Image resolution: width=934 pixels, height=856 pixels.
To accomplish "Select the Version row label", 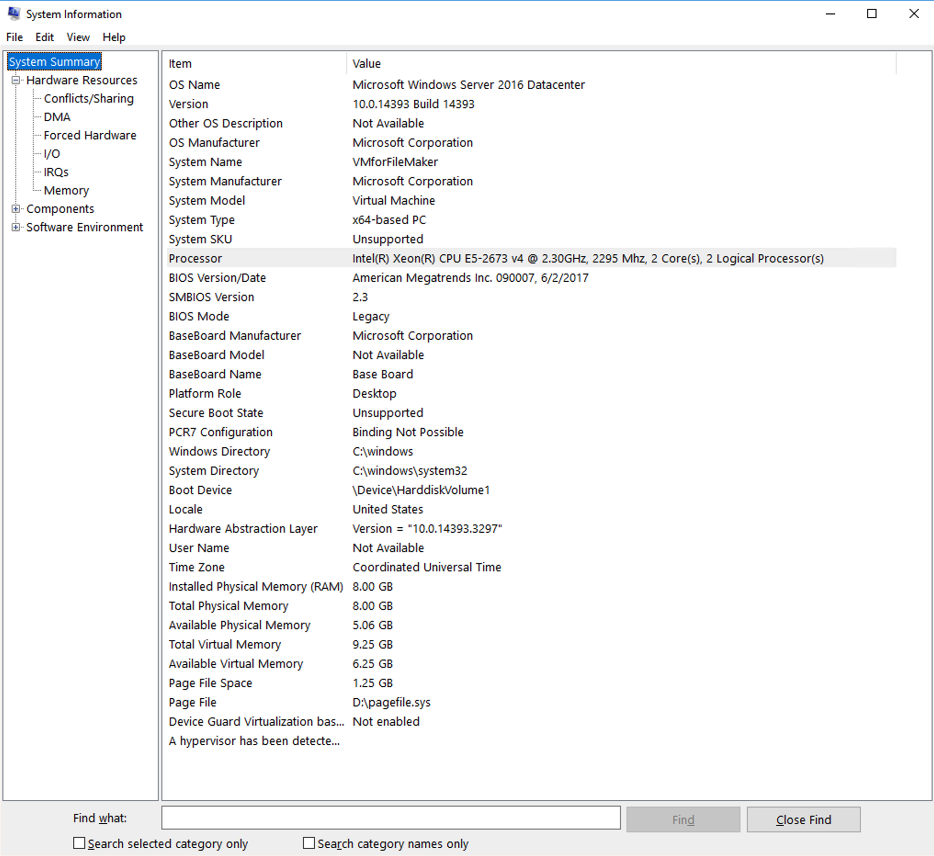I will pyautogui.click(x=188, y=104).
